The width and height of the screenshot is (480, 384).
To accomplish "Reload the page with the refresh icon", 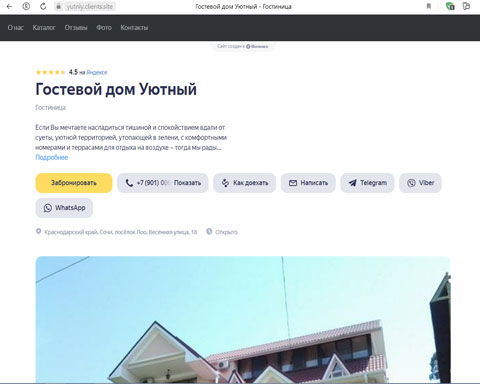I will [43, 6].
